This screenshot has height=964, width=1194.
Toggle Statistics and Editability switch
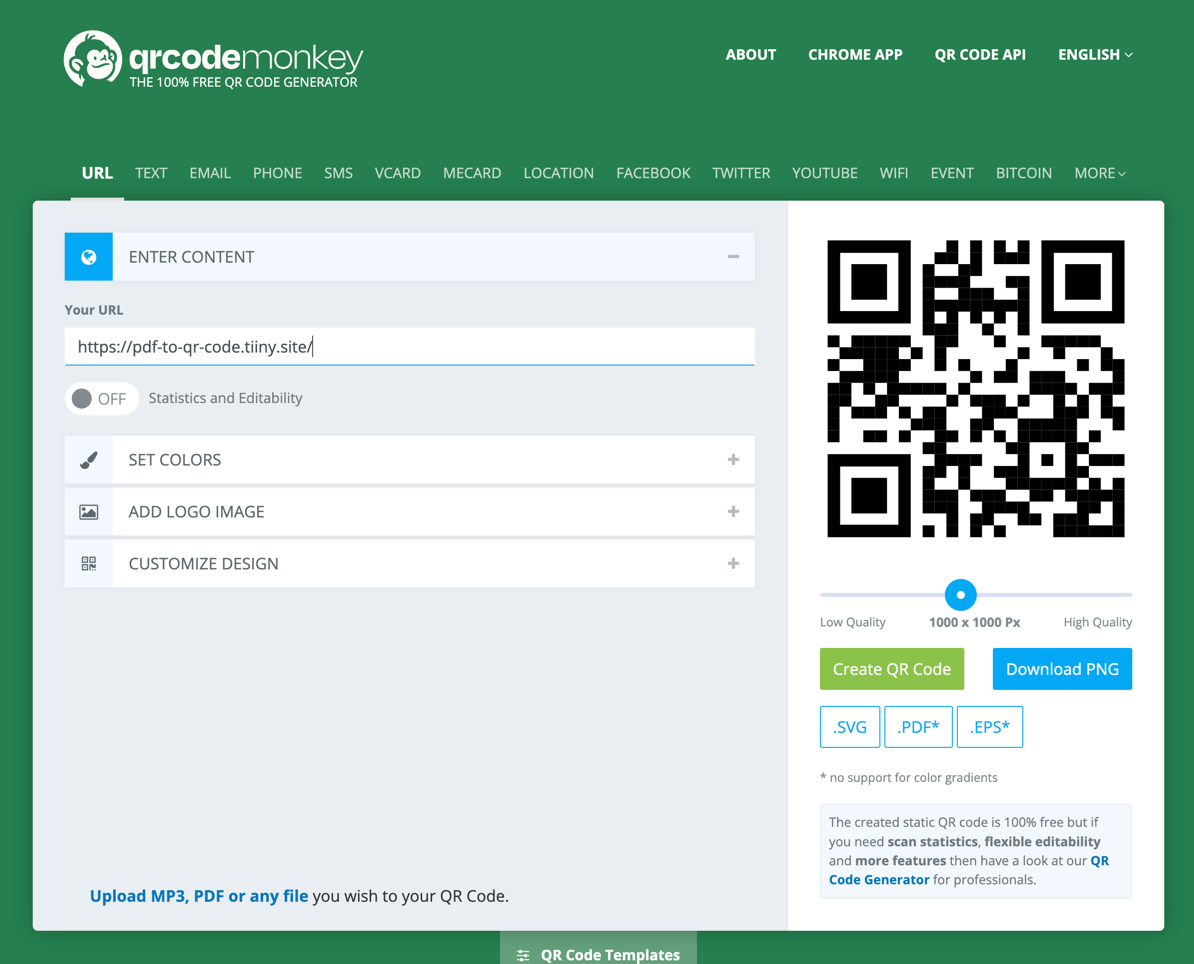coord(101,398)
